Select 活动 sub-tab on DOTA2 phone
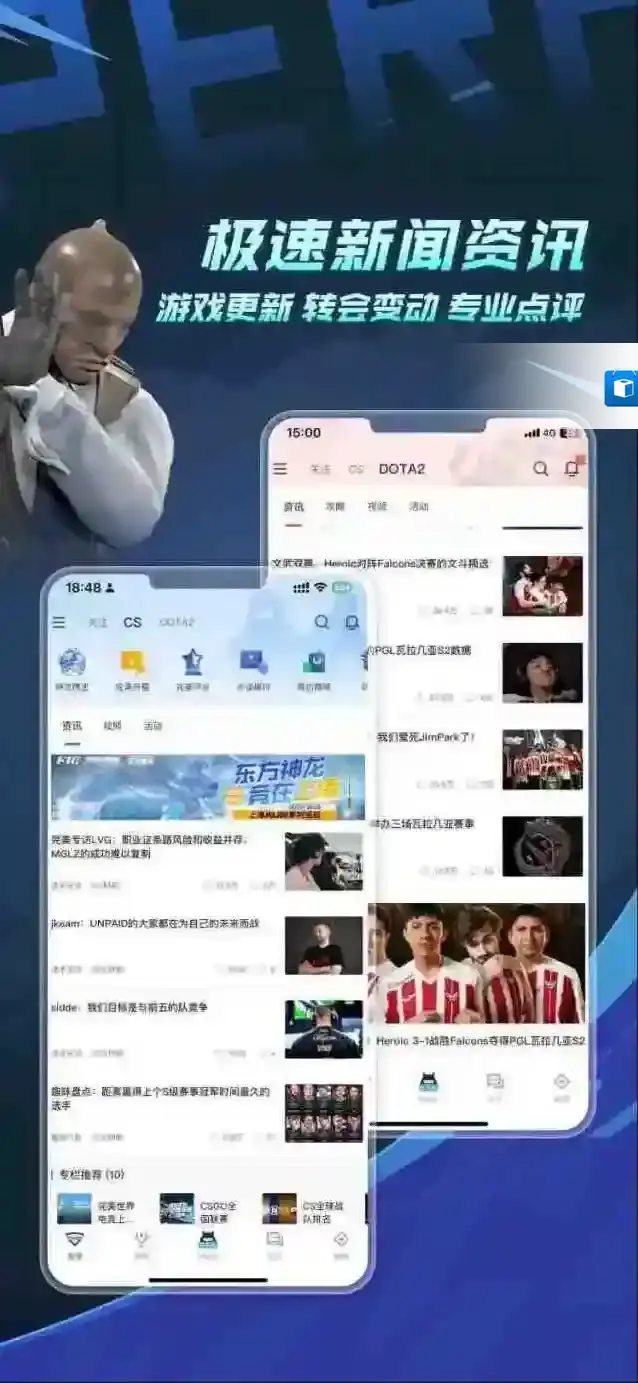 coord(418,506)
